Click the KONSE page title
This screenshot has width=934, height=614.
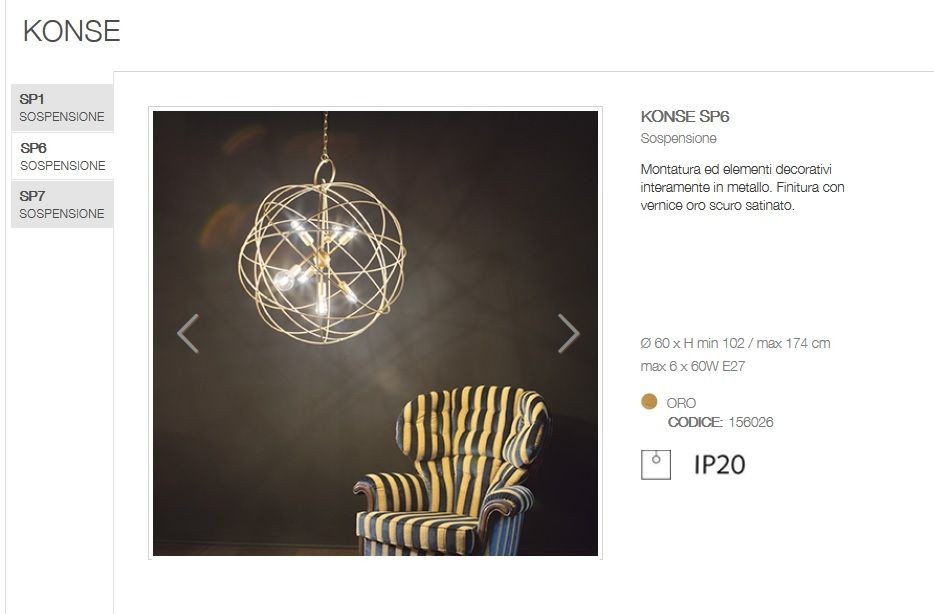pyautogui.click(x=71, y=31)
